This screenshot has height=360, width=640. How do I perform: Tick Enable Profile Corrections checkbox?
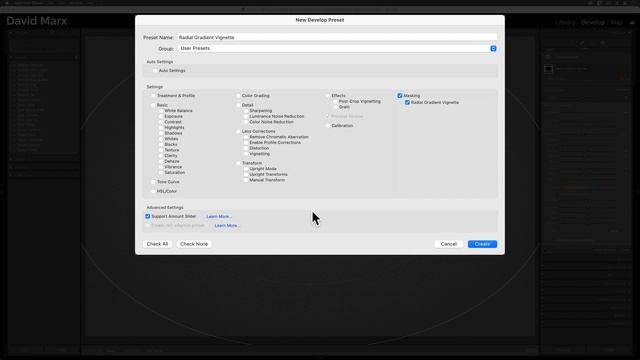click(246, 142)
